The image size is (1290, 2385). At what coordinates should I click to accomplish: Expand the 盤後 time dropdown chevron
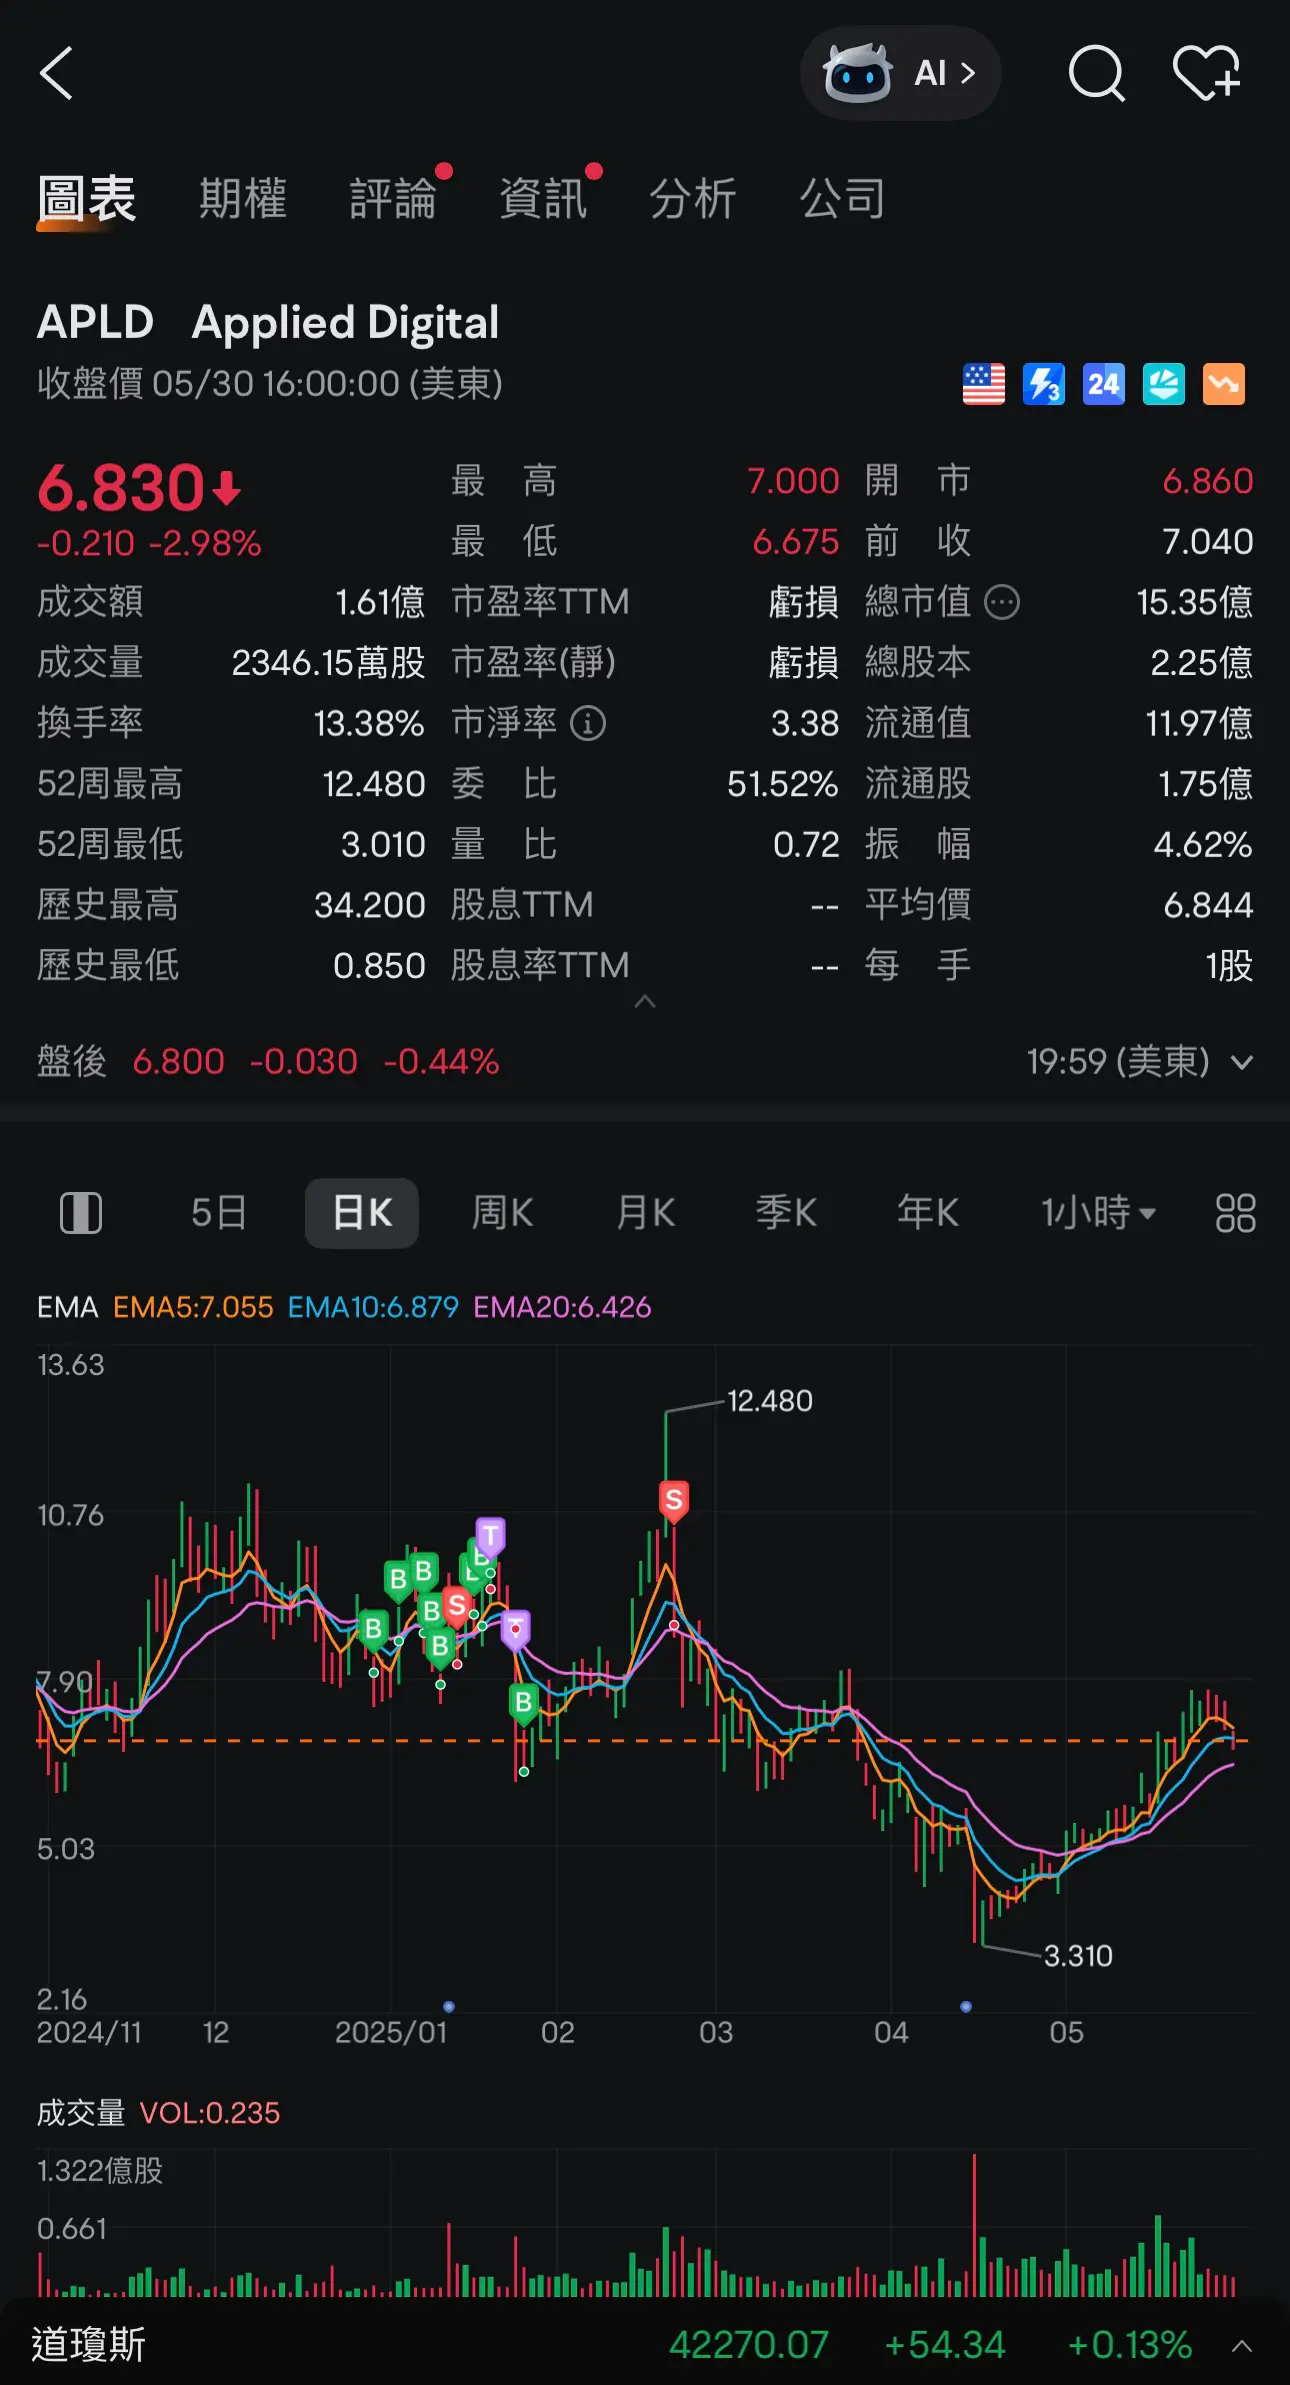(x=1242, y=1062)
